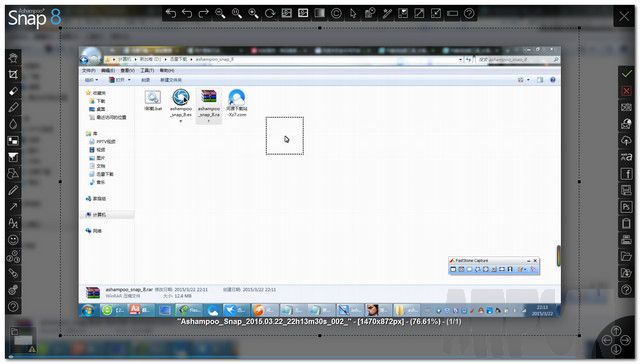Screen dimensions: 640x364
Task: Select the blur droplet tool
Action: point(13,124)
